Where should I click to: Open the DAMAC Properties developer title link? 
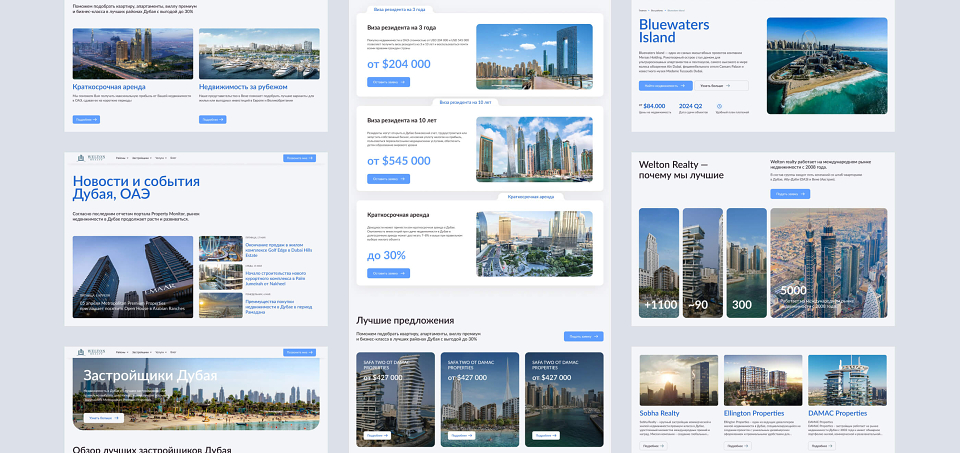click(838, 413)
